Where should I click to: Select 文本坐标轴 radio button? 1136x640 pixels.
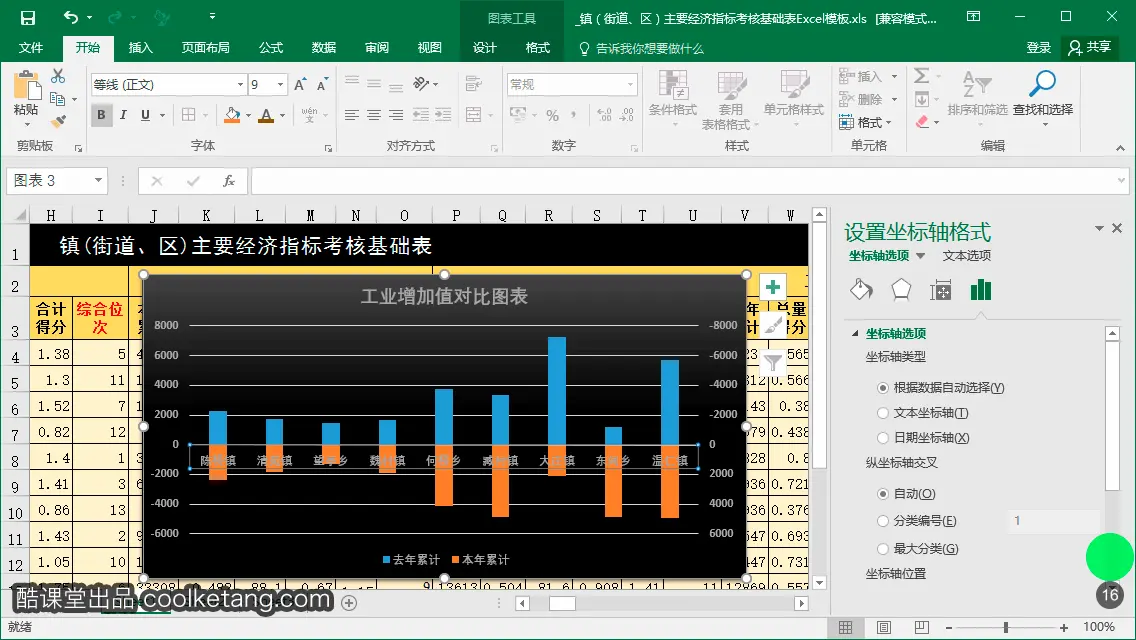click(x=882, y=413)
